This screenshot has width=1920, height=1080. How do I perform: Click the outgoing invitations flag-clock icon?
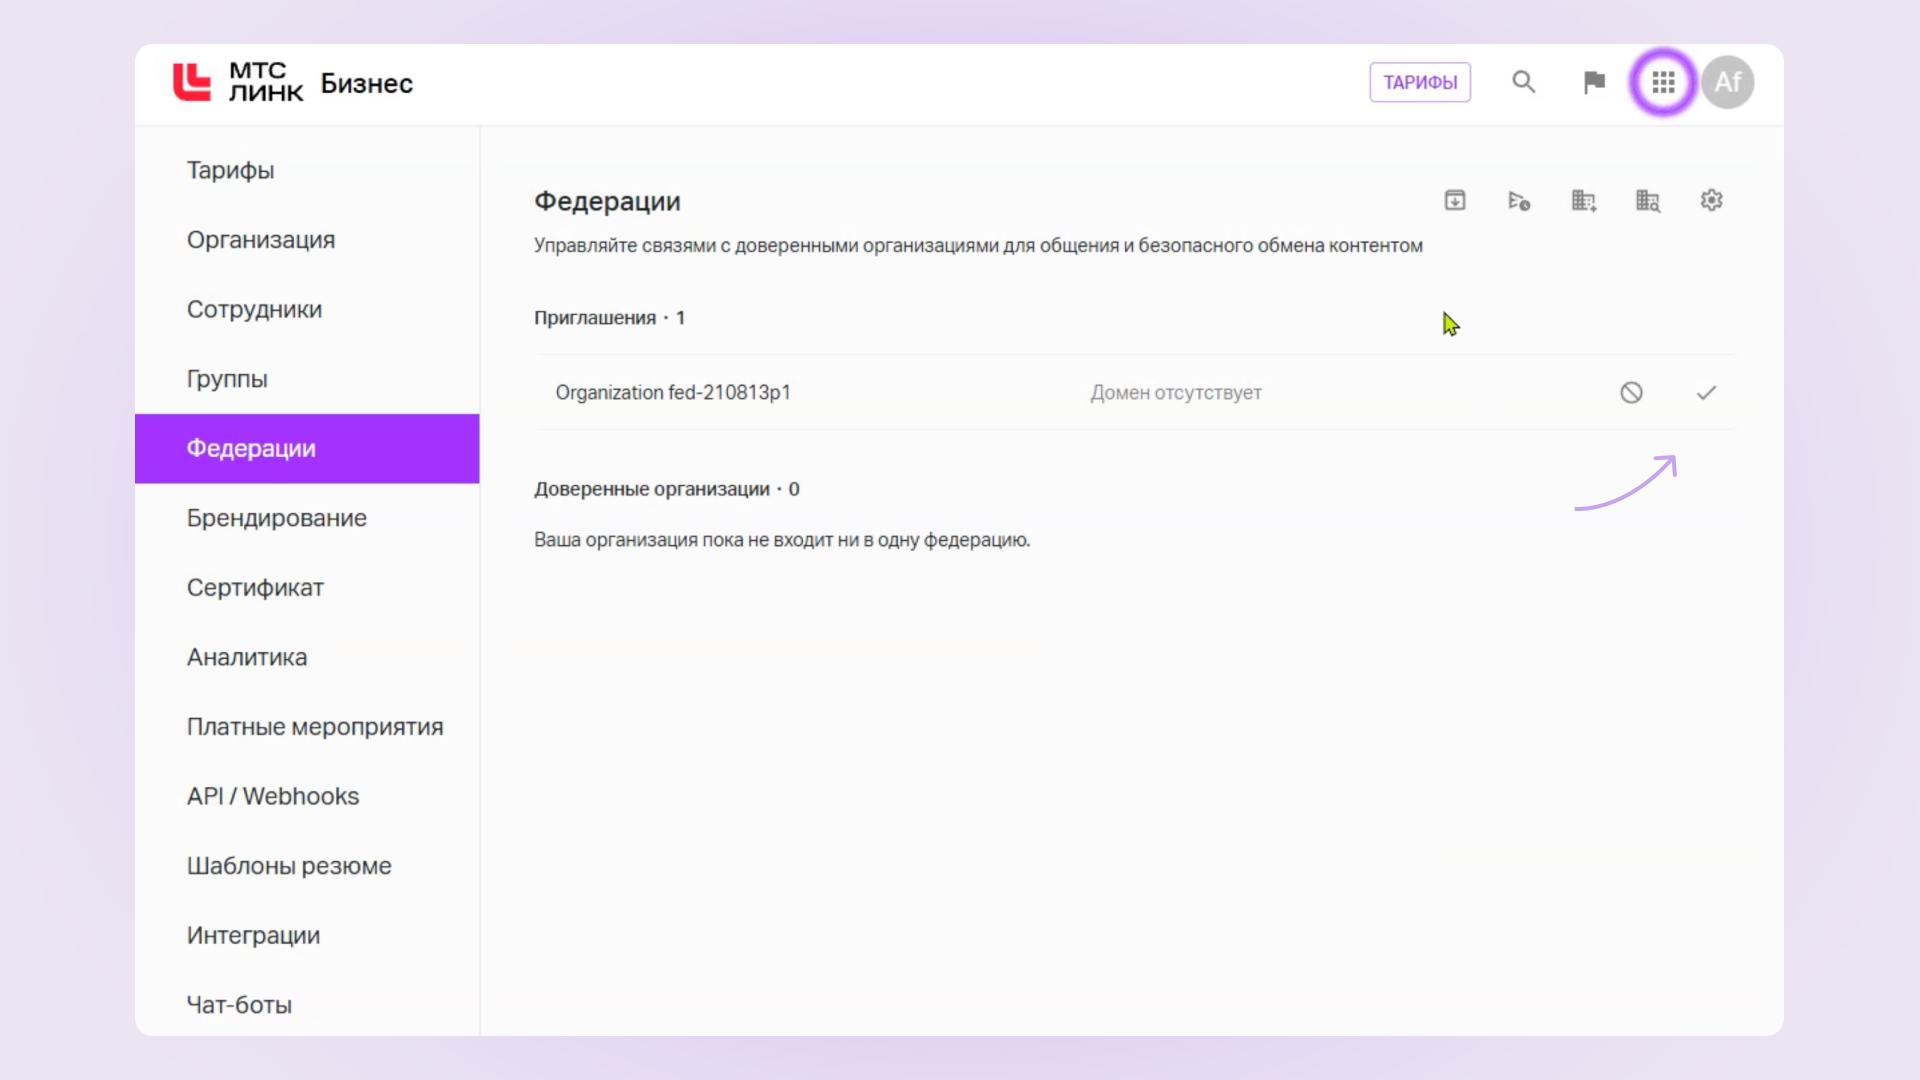[1519, 201]
